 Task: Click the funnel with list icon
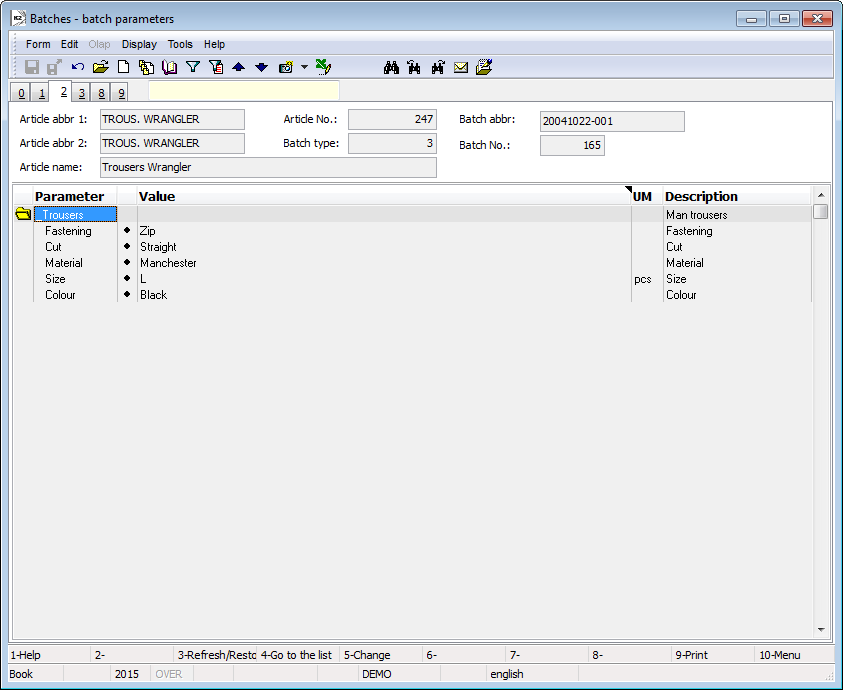click(x=216, y=67)
